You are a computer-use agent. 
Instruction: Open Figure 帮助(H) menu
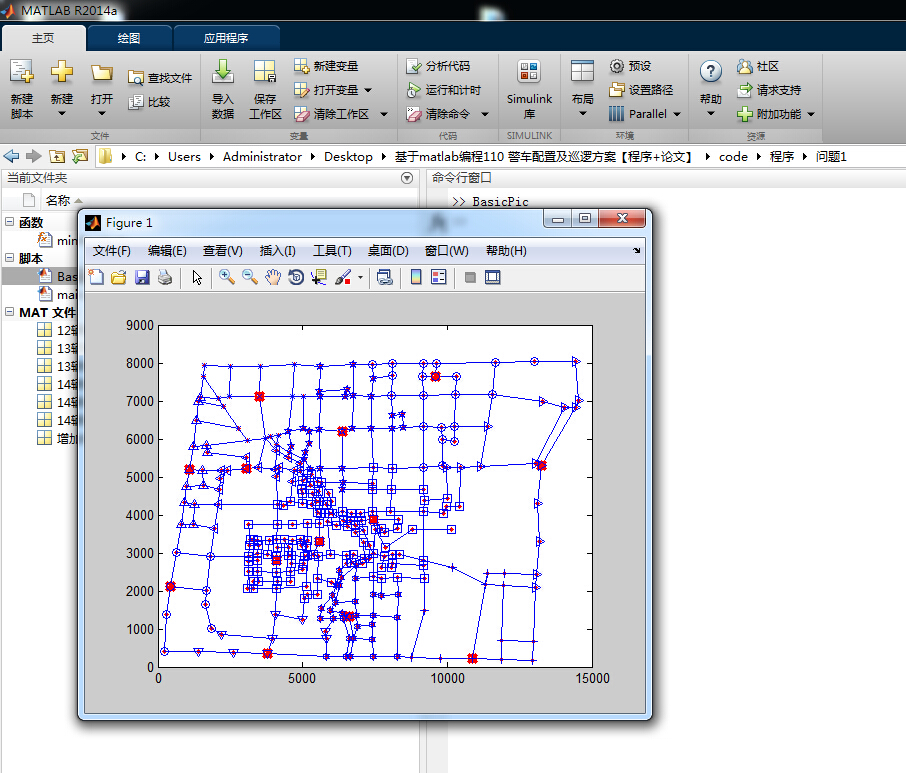coord(506,251)
